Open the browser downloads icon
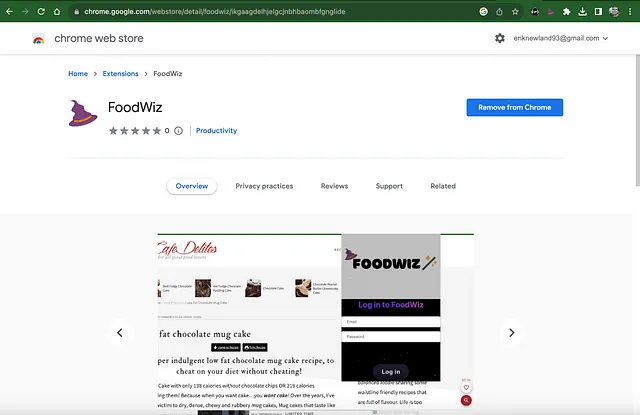This screenshot has height=415, width=640. (x=582, y=11)
